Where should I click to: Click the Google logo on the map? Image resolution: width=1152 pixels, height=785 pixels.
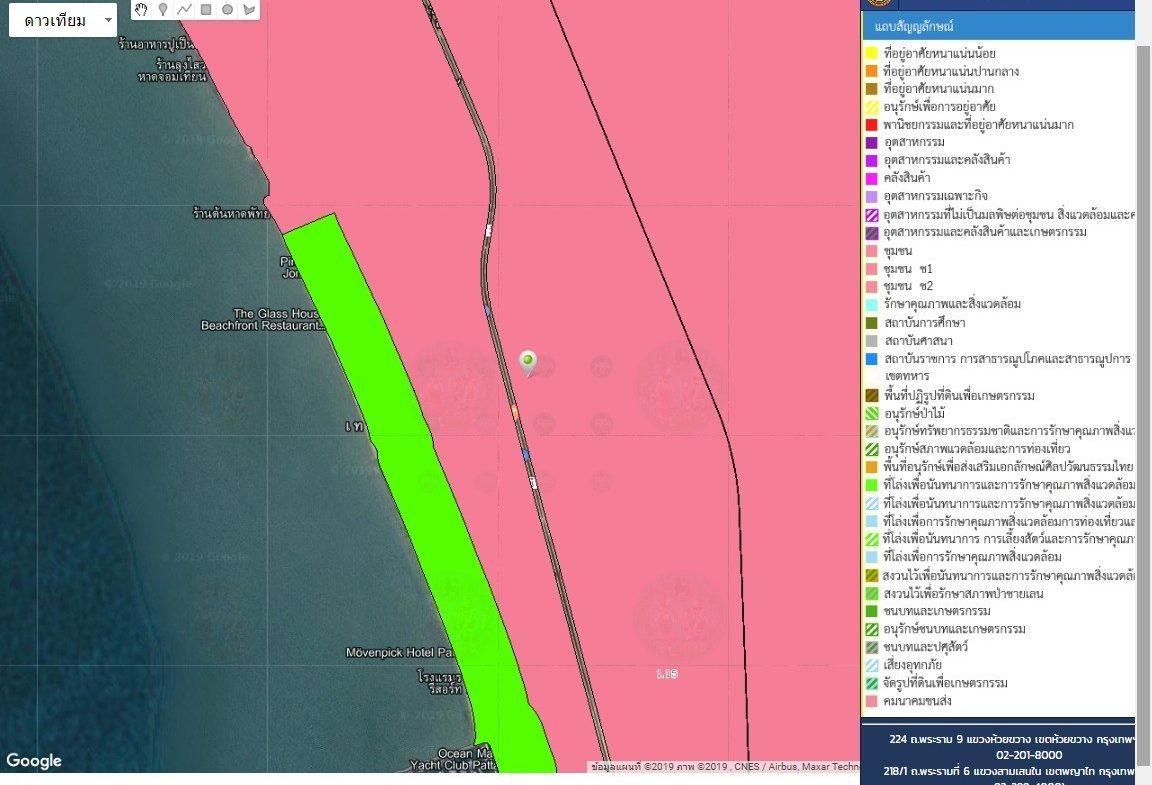34,761
